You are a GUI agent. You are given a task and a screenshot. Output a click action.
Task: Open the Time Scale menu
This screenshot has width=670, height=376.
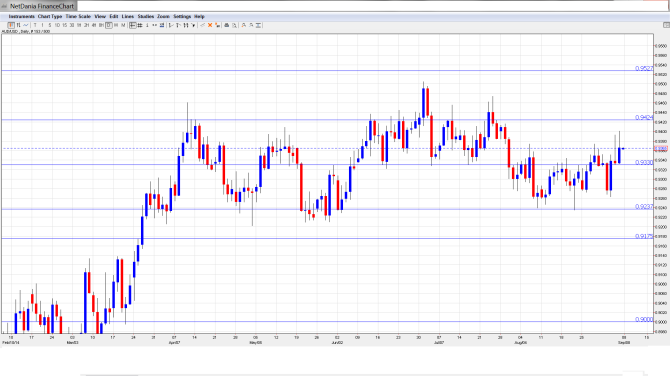pos(78,17)
